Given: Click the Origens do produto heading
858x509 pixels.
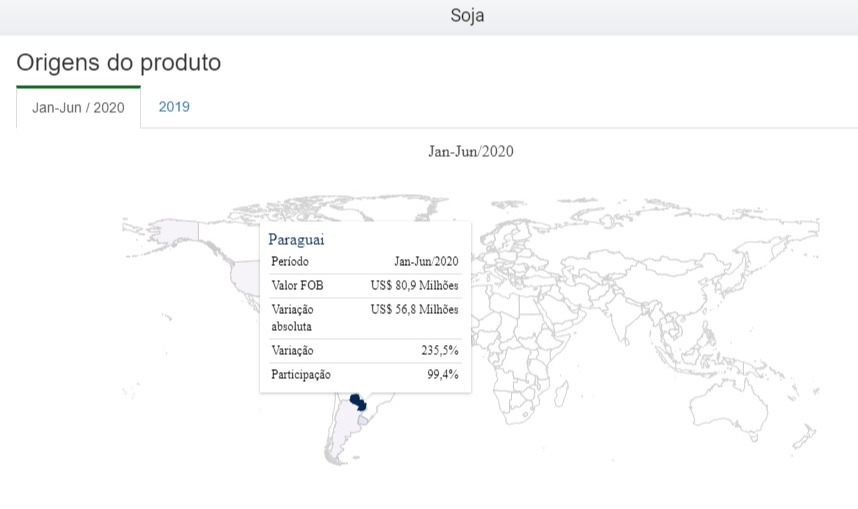Looking at the screenshot, I should (118, 62).
